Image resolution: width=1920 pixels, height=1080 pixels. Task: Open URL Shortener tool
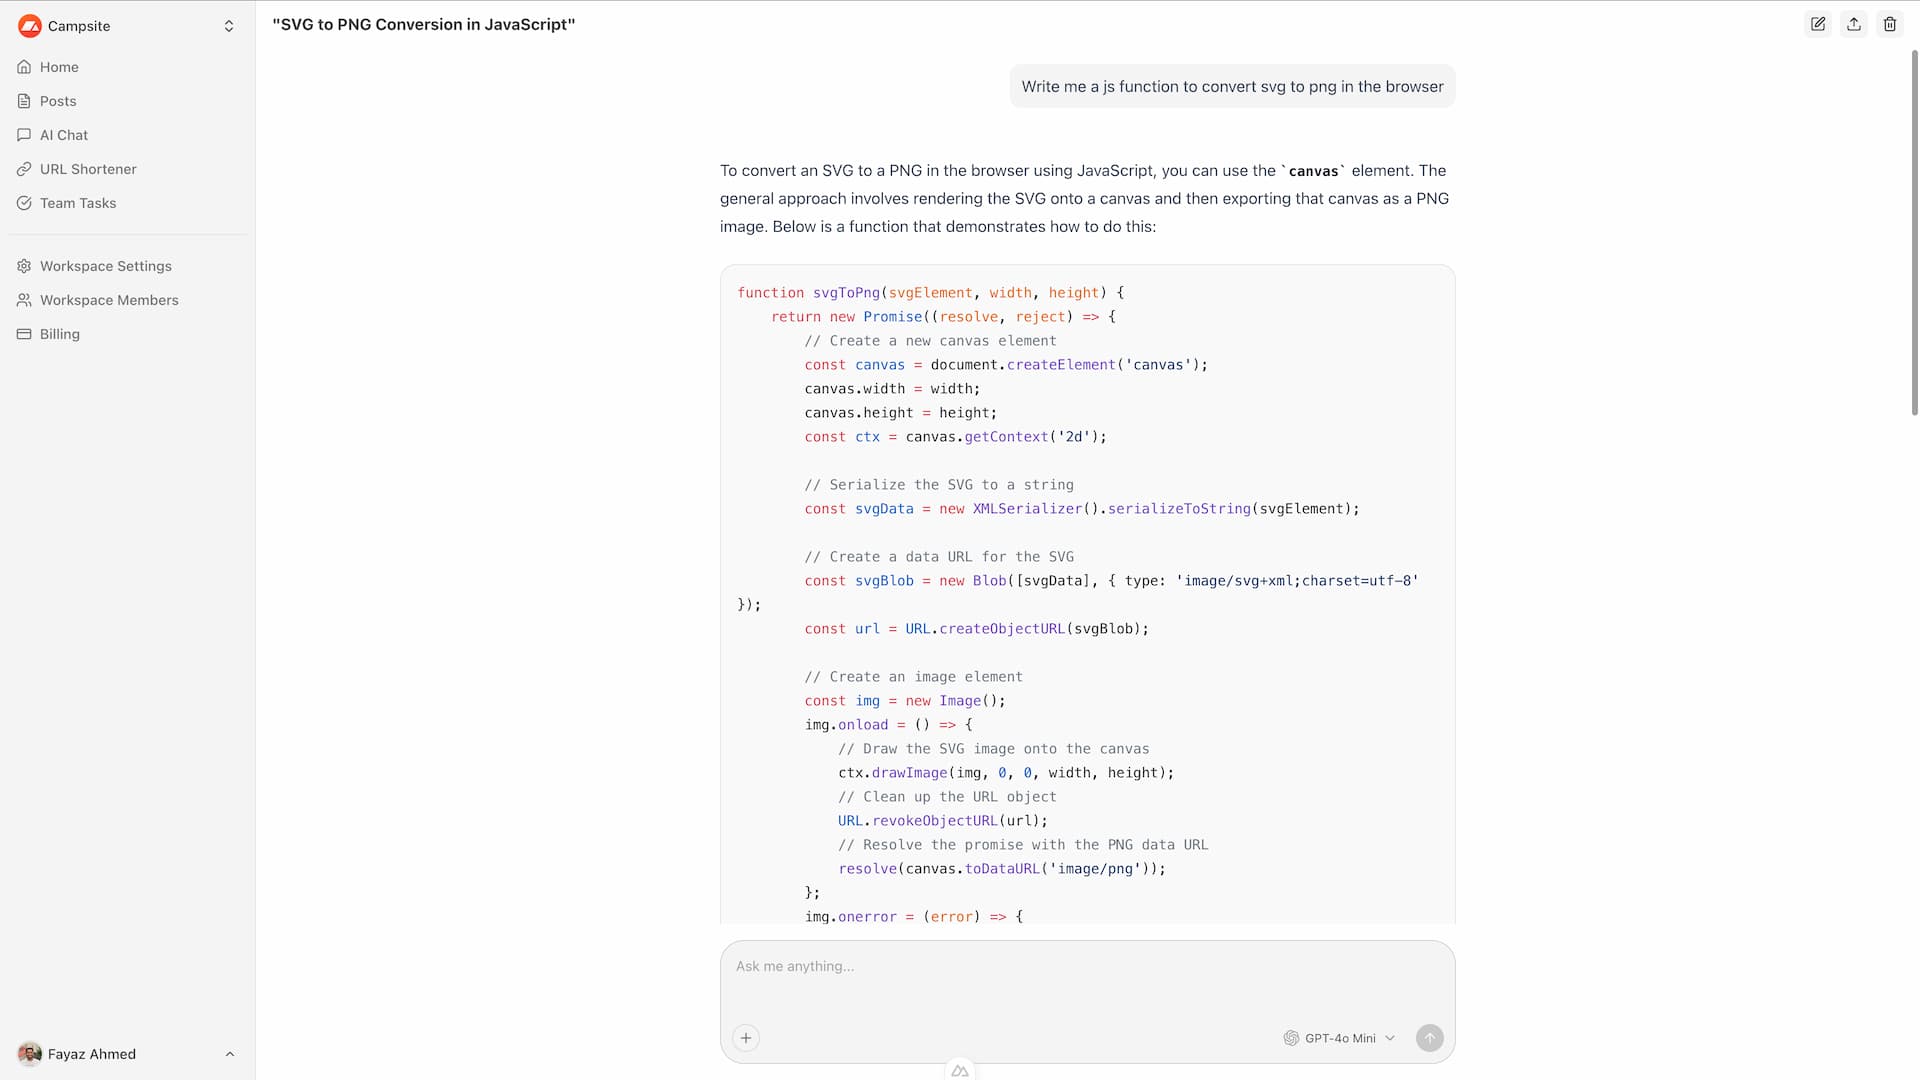88,169
